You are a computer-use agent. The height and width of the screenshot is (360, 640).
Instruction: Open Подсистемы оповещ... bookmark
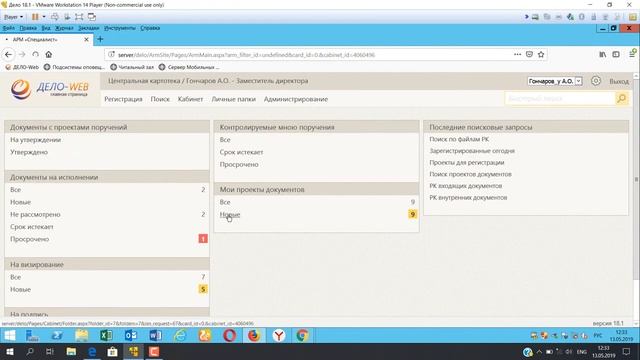point(74,67)
